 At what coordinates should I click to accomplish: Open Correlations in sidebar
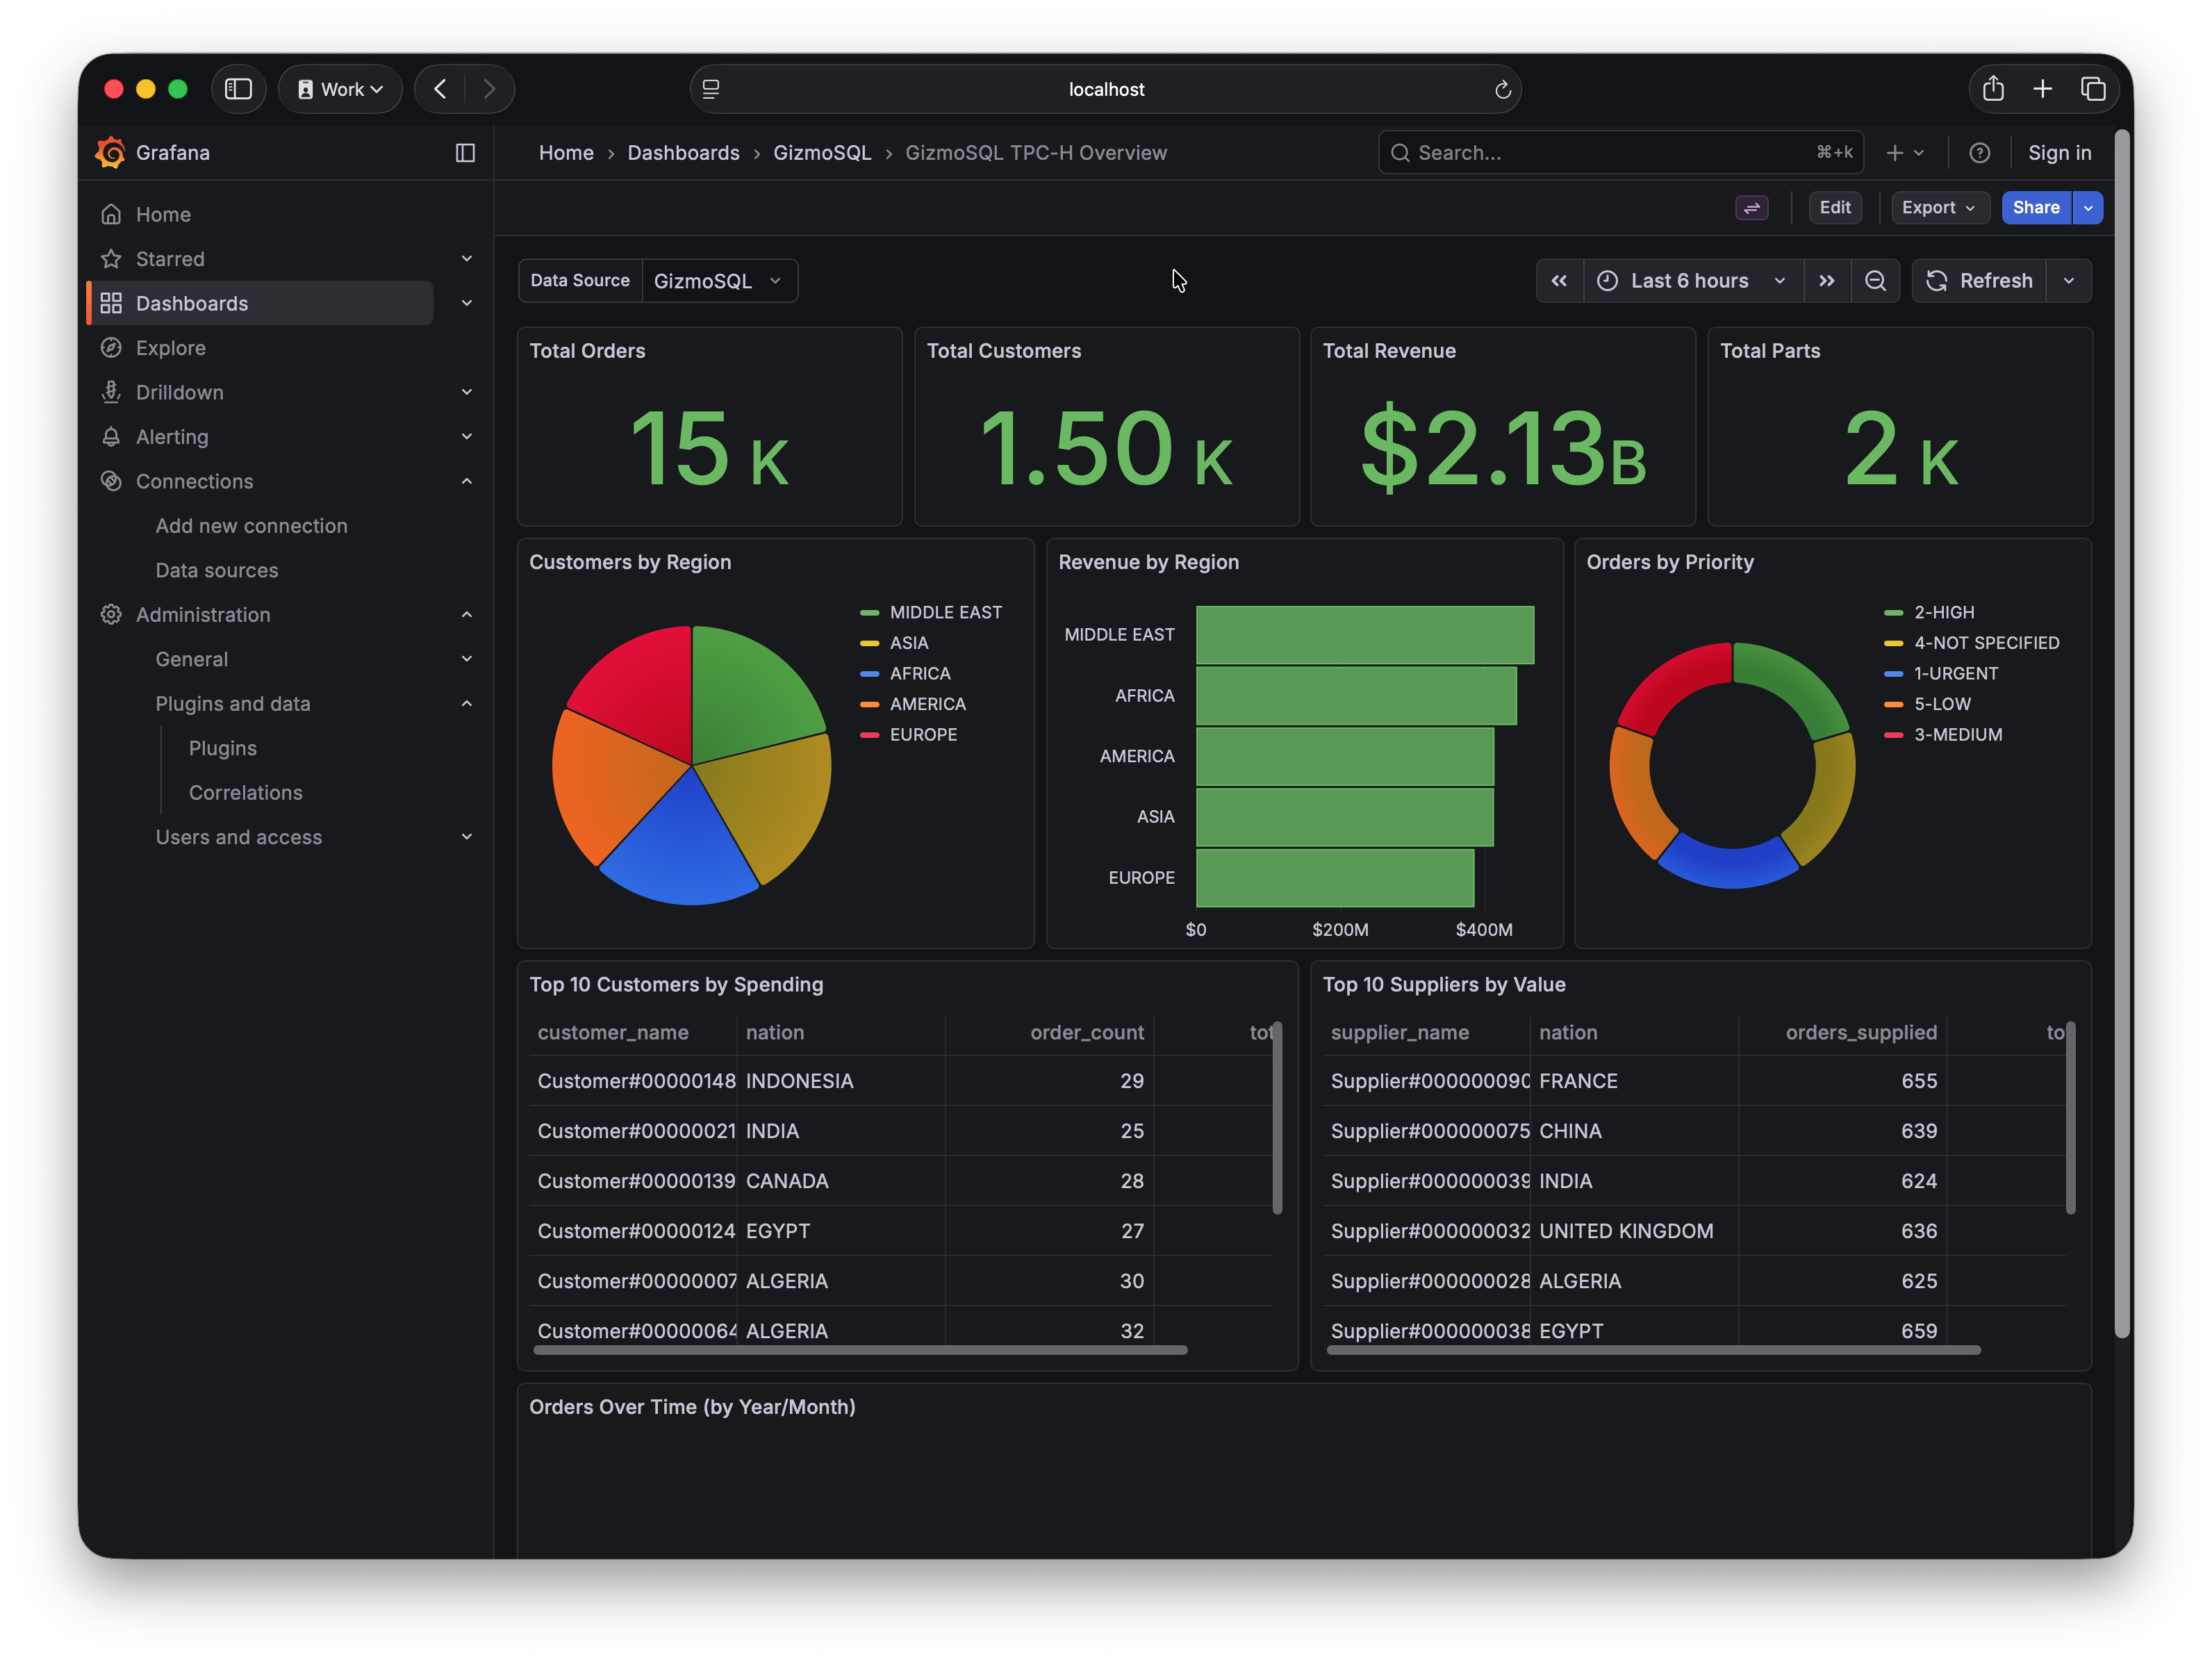246,793
